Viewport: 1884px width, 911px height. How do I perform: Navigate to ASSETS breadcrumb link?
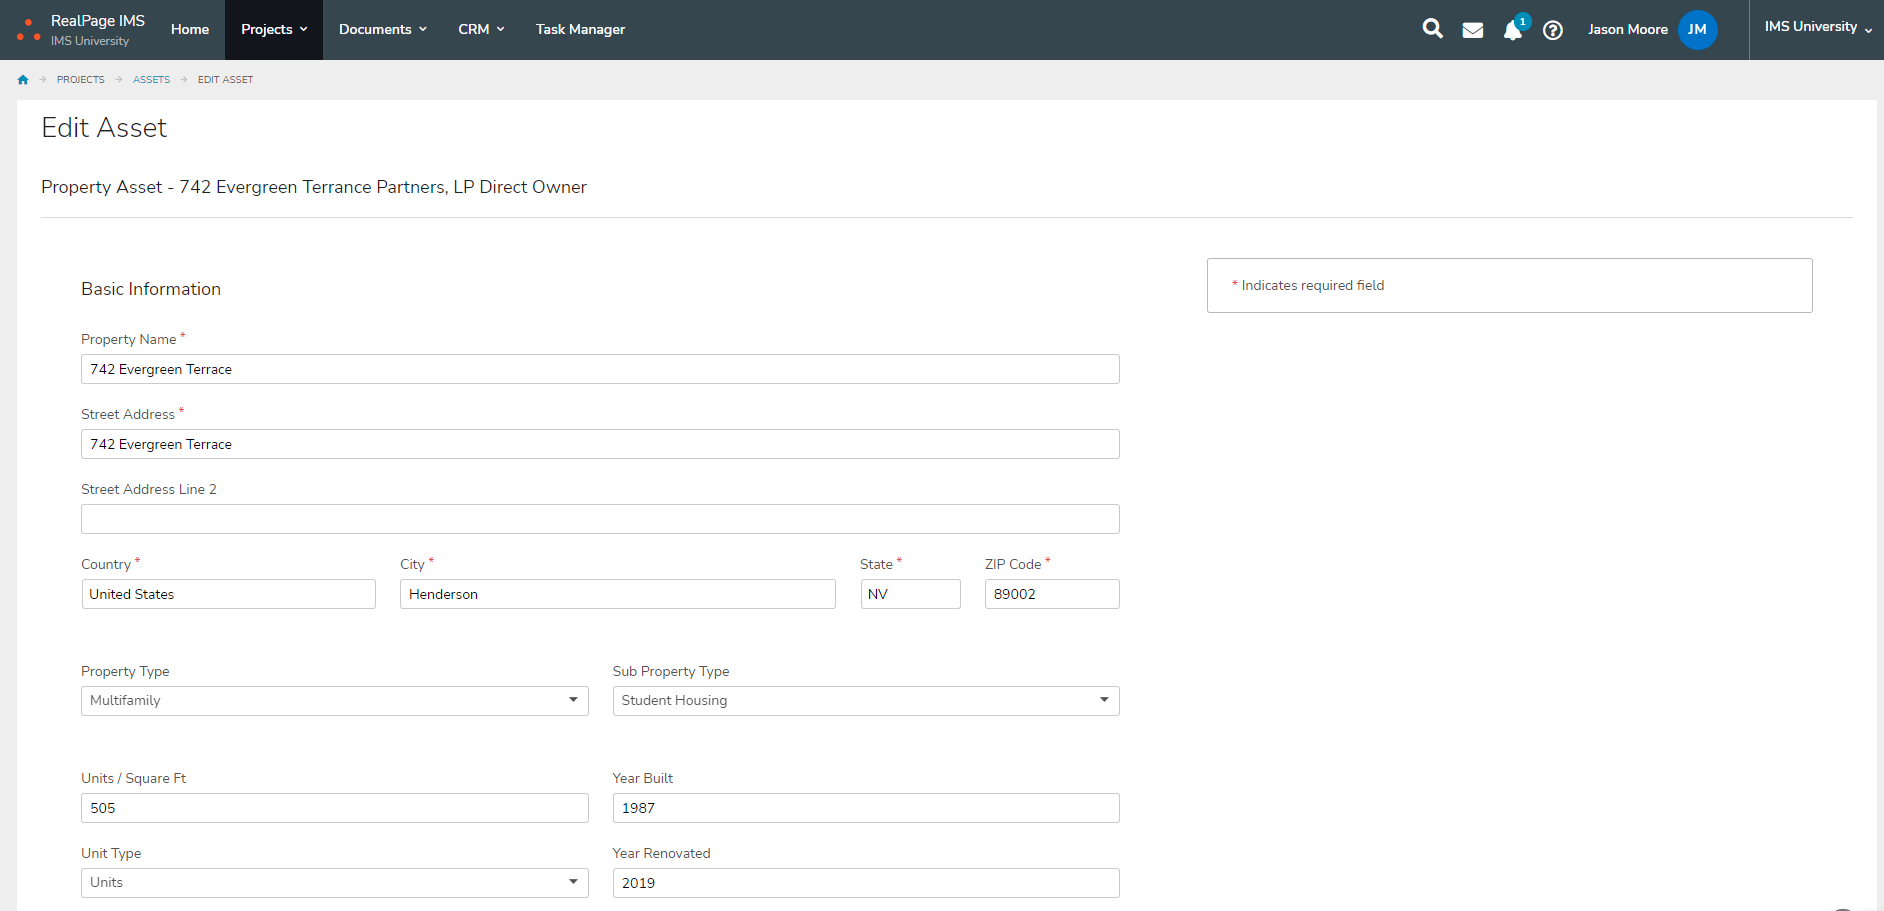151,80
